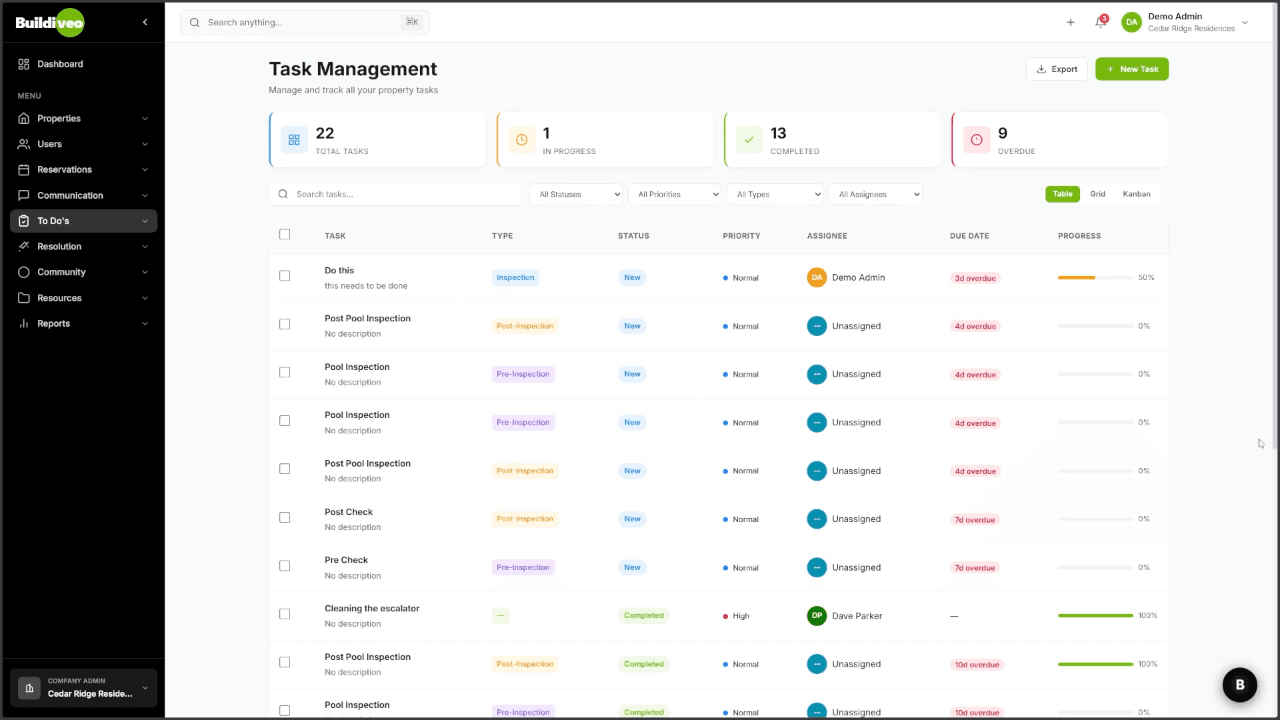Switch to the Kanban view tab

(x=1136, y=194)
